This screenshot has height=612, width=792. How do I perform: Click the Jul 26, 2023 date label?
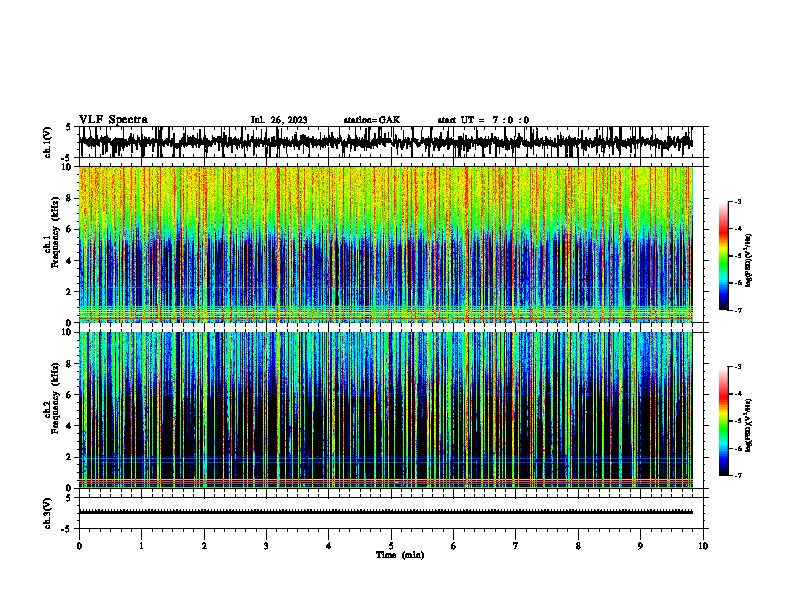click(279, 120)
